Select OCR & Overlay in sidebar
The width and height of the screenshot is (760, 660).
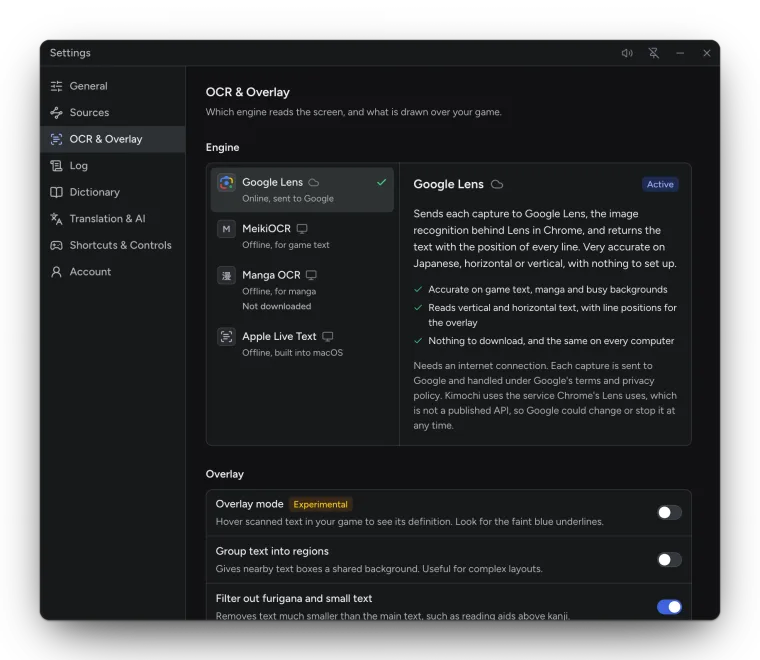pyautogui.click(x=113, y=140)
